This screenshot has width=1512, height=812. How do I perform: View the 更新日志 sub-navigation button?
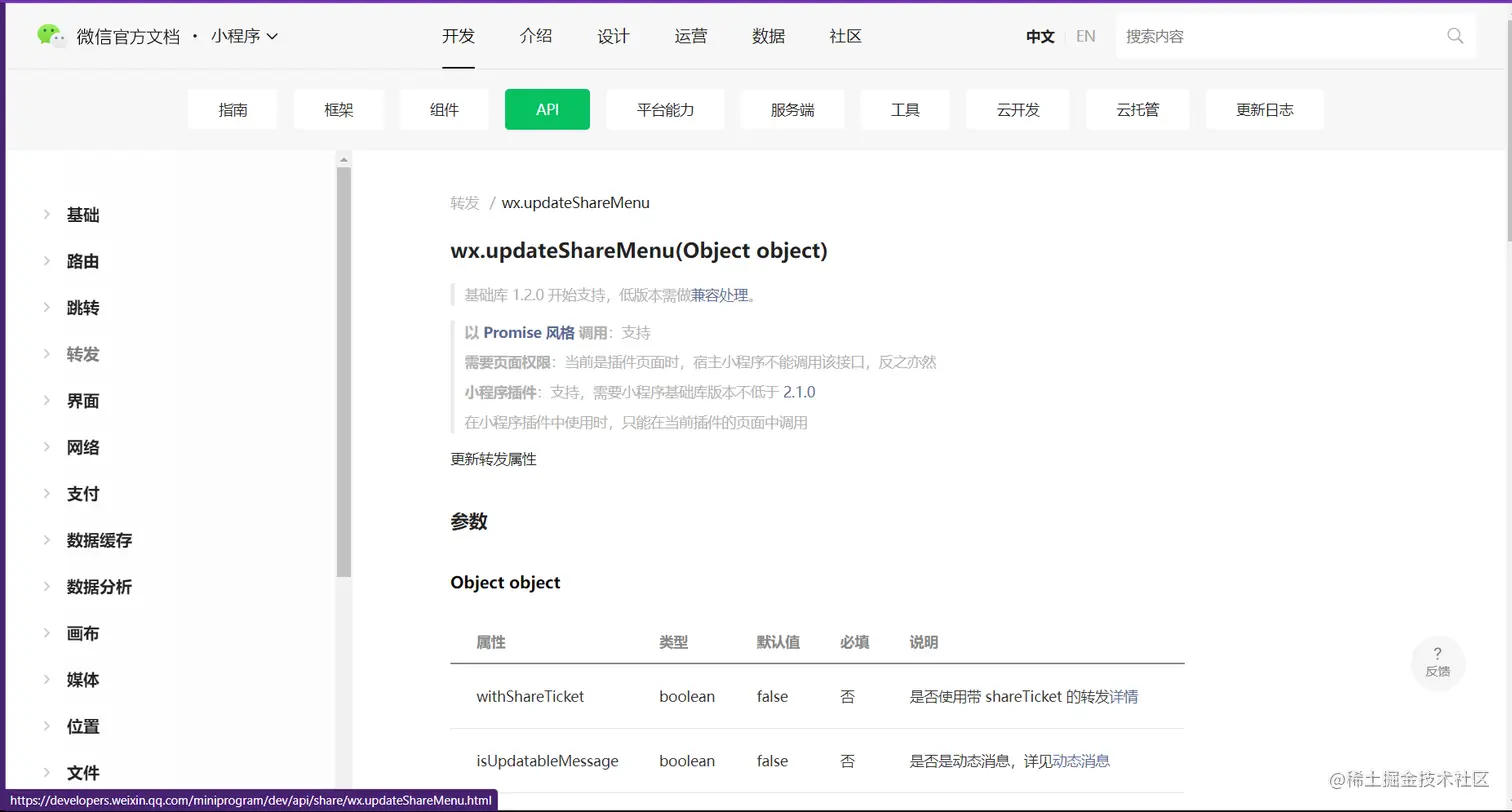[1265, 110]
